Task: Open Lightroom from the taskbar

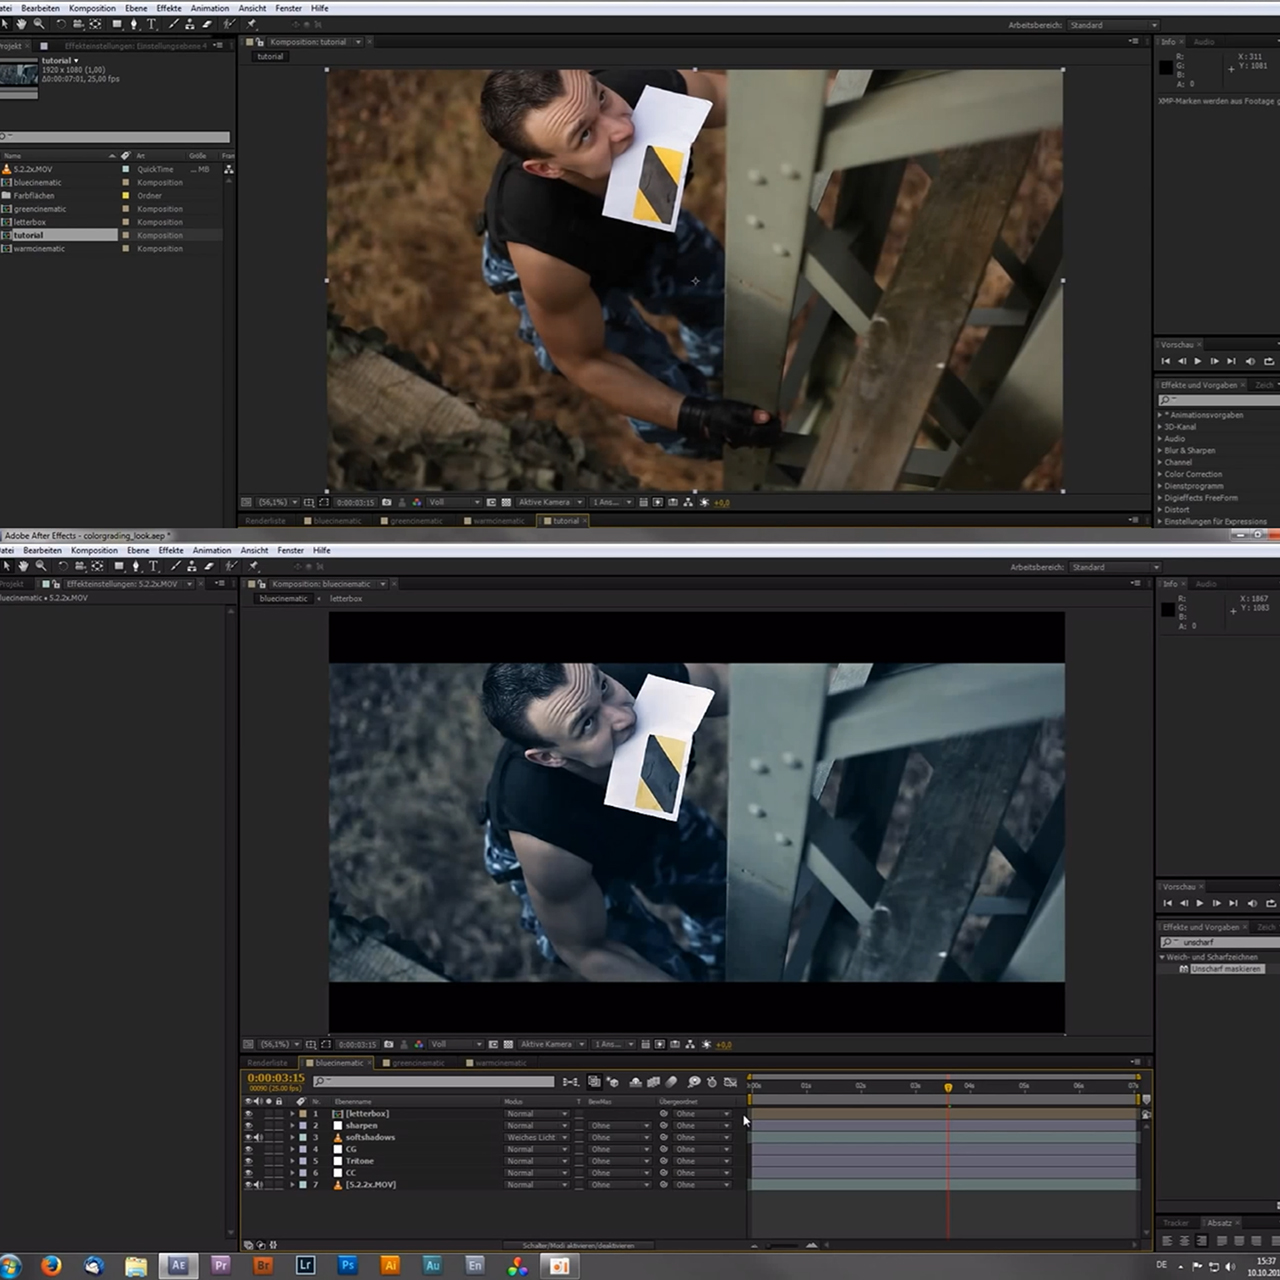Action: pos(305,1265)
